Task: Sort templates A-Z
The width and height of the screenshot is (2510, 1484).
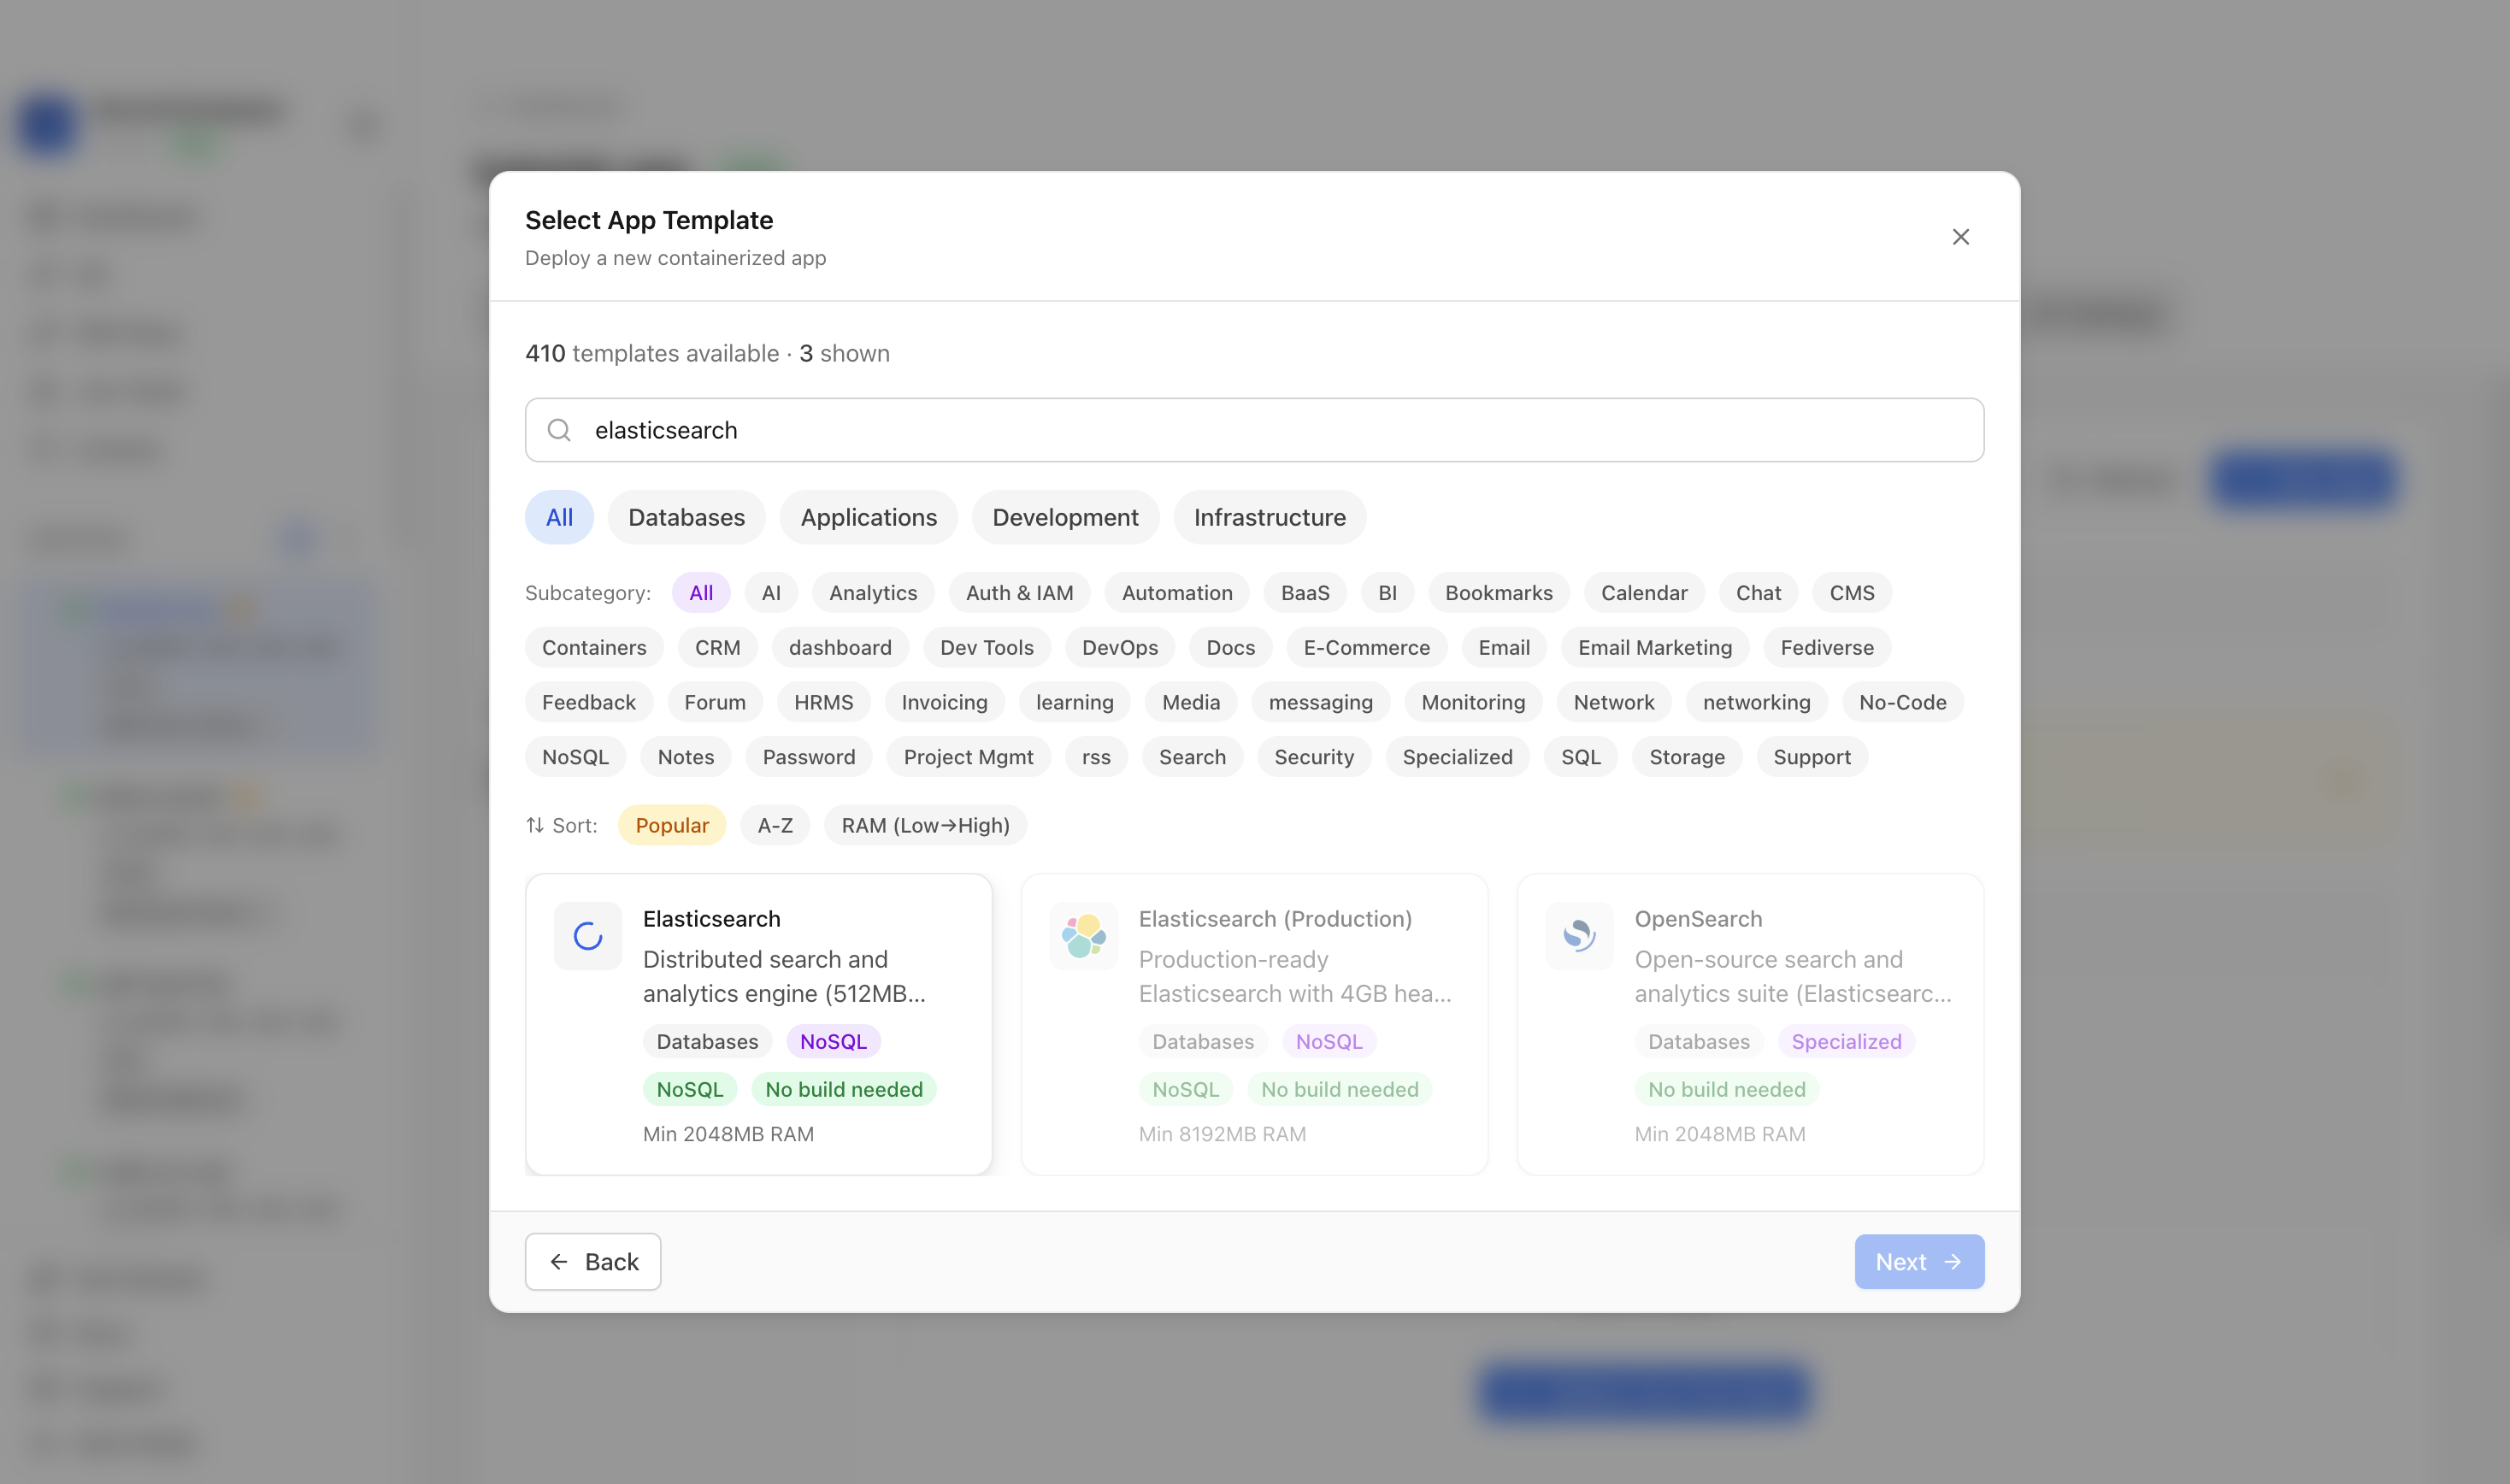Action: tap(775, 825)
